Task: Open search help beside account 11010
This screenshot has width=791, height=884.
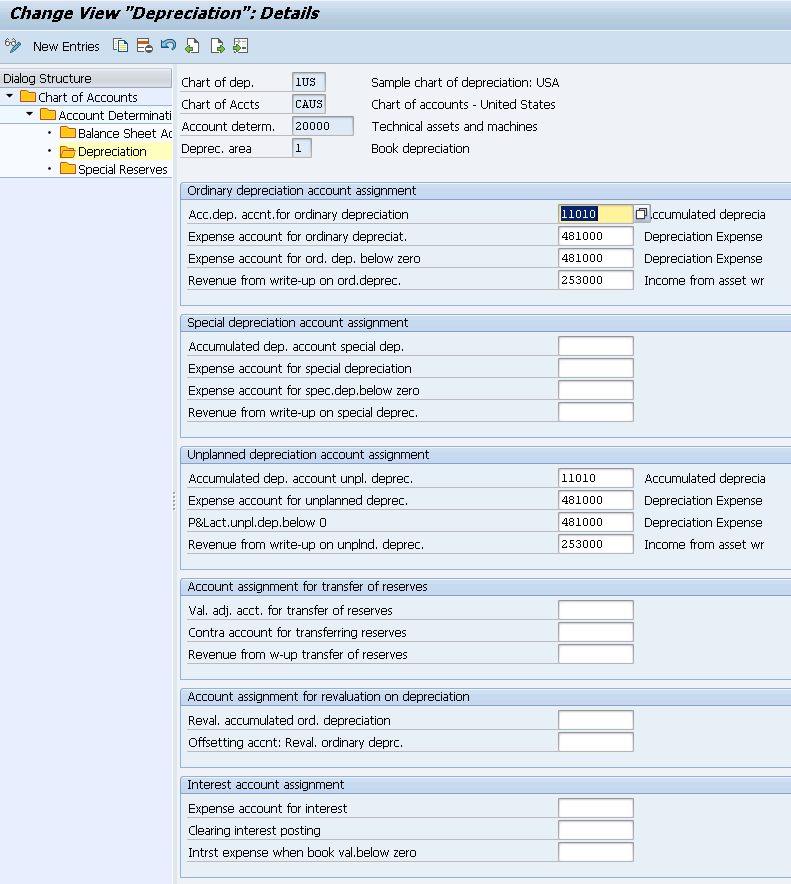Action: click(641, 214)
